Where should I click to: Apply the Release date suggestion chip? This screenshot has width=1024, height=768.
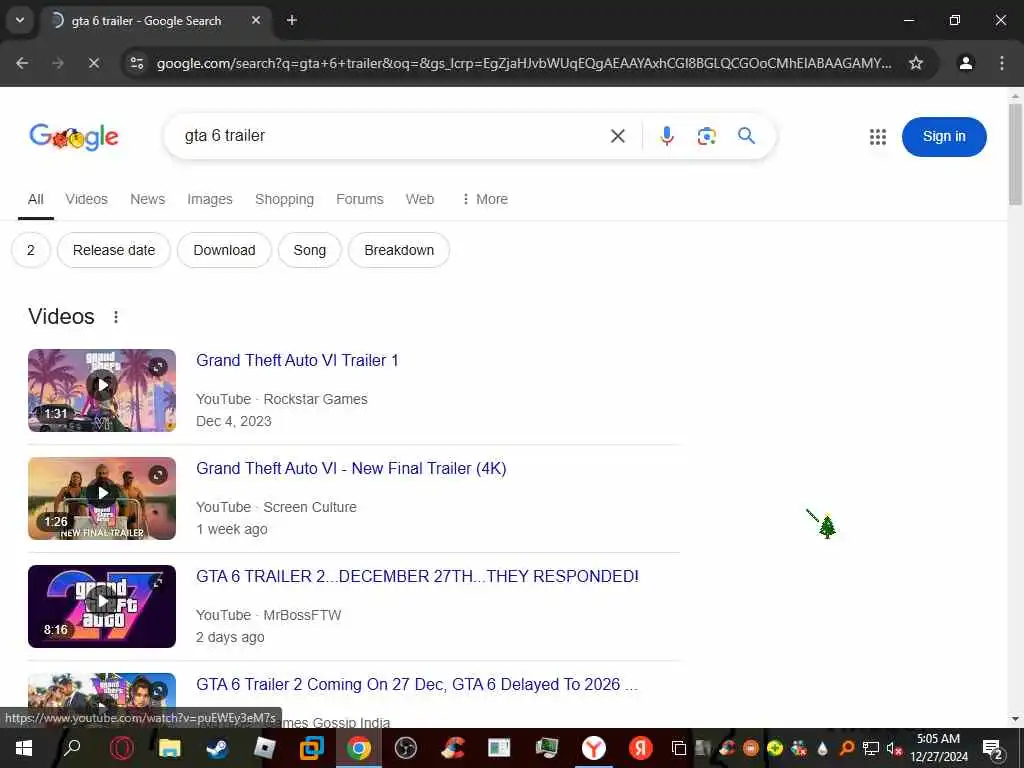click(114, 250)
